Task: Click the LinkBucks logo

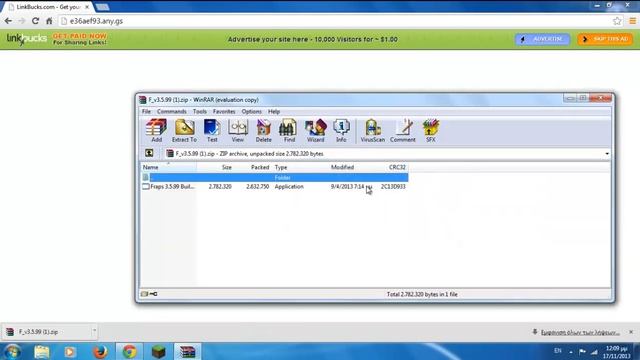Action: point(27,39)
